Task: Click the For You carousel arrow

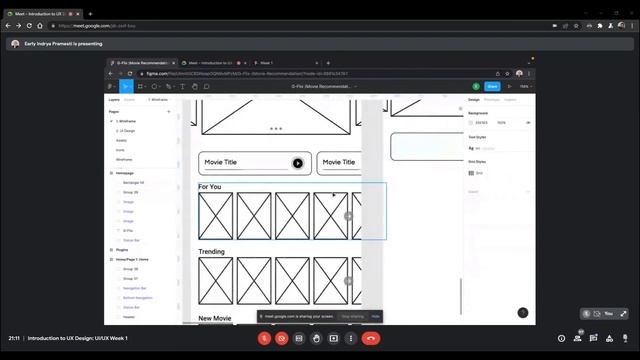Action: pos(348,216)
